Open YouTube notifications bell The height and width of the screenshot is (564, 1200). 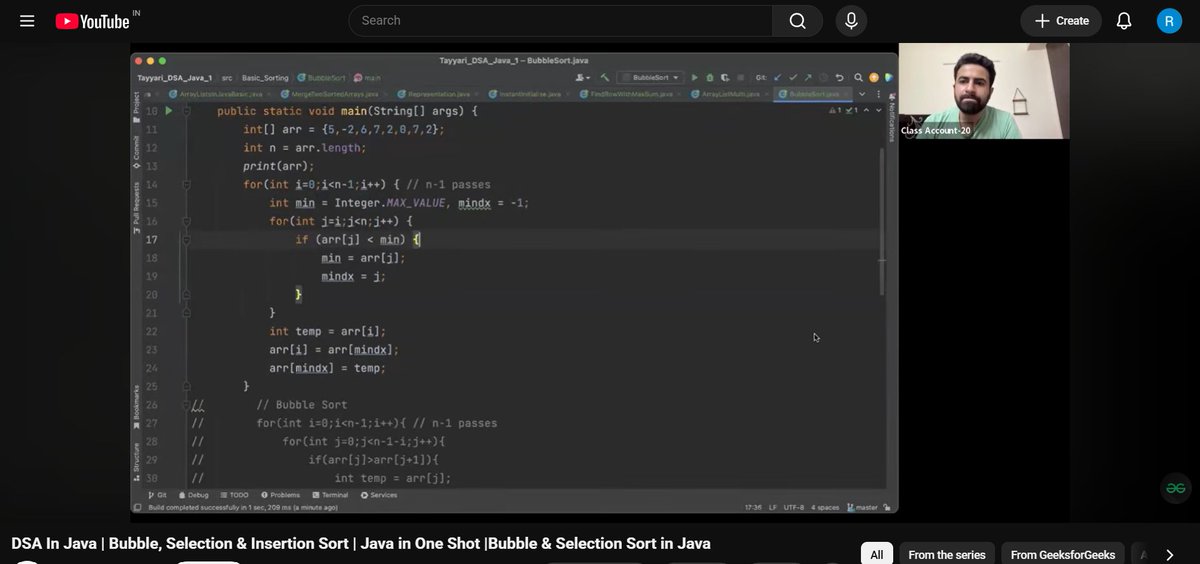click(x=1124, y=21)
